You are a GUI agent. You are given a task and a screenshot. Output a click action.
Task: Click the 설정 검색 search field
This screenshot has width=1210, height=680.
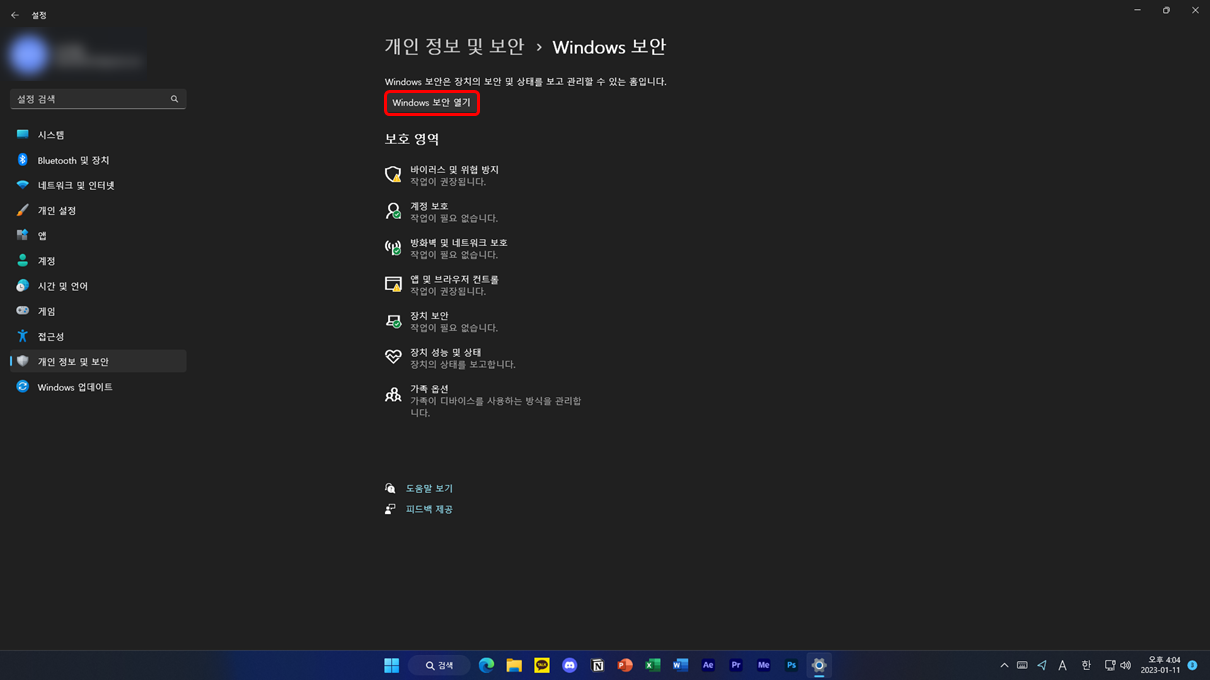click(98, 99)
